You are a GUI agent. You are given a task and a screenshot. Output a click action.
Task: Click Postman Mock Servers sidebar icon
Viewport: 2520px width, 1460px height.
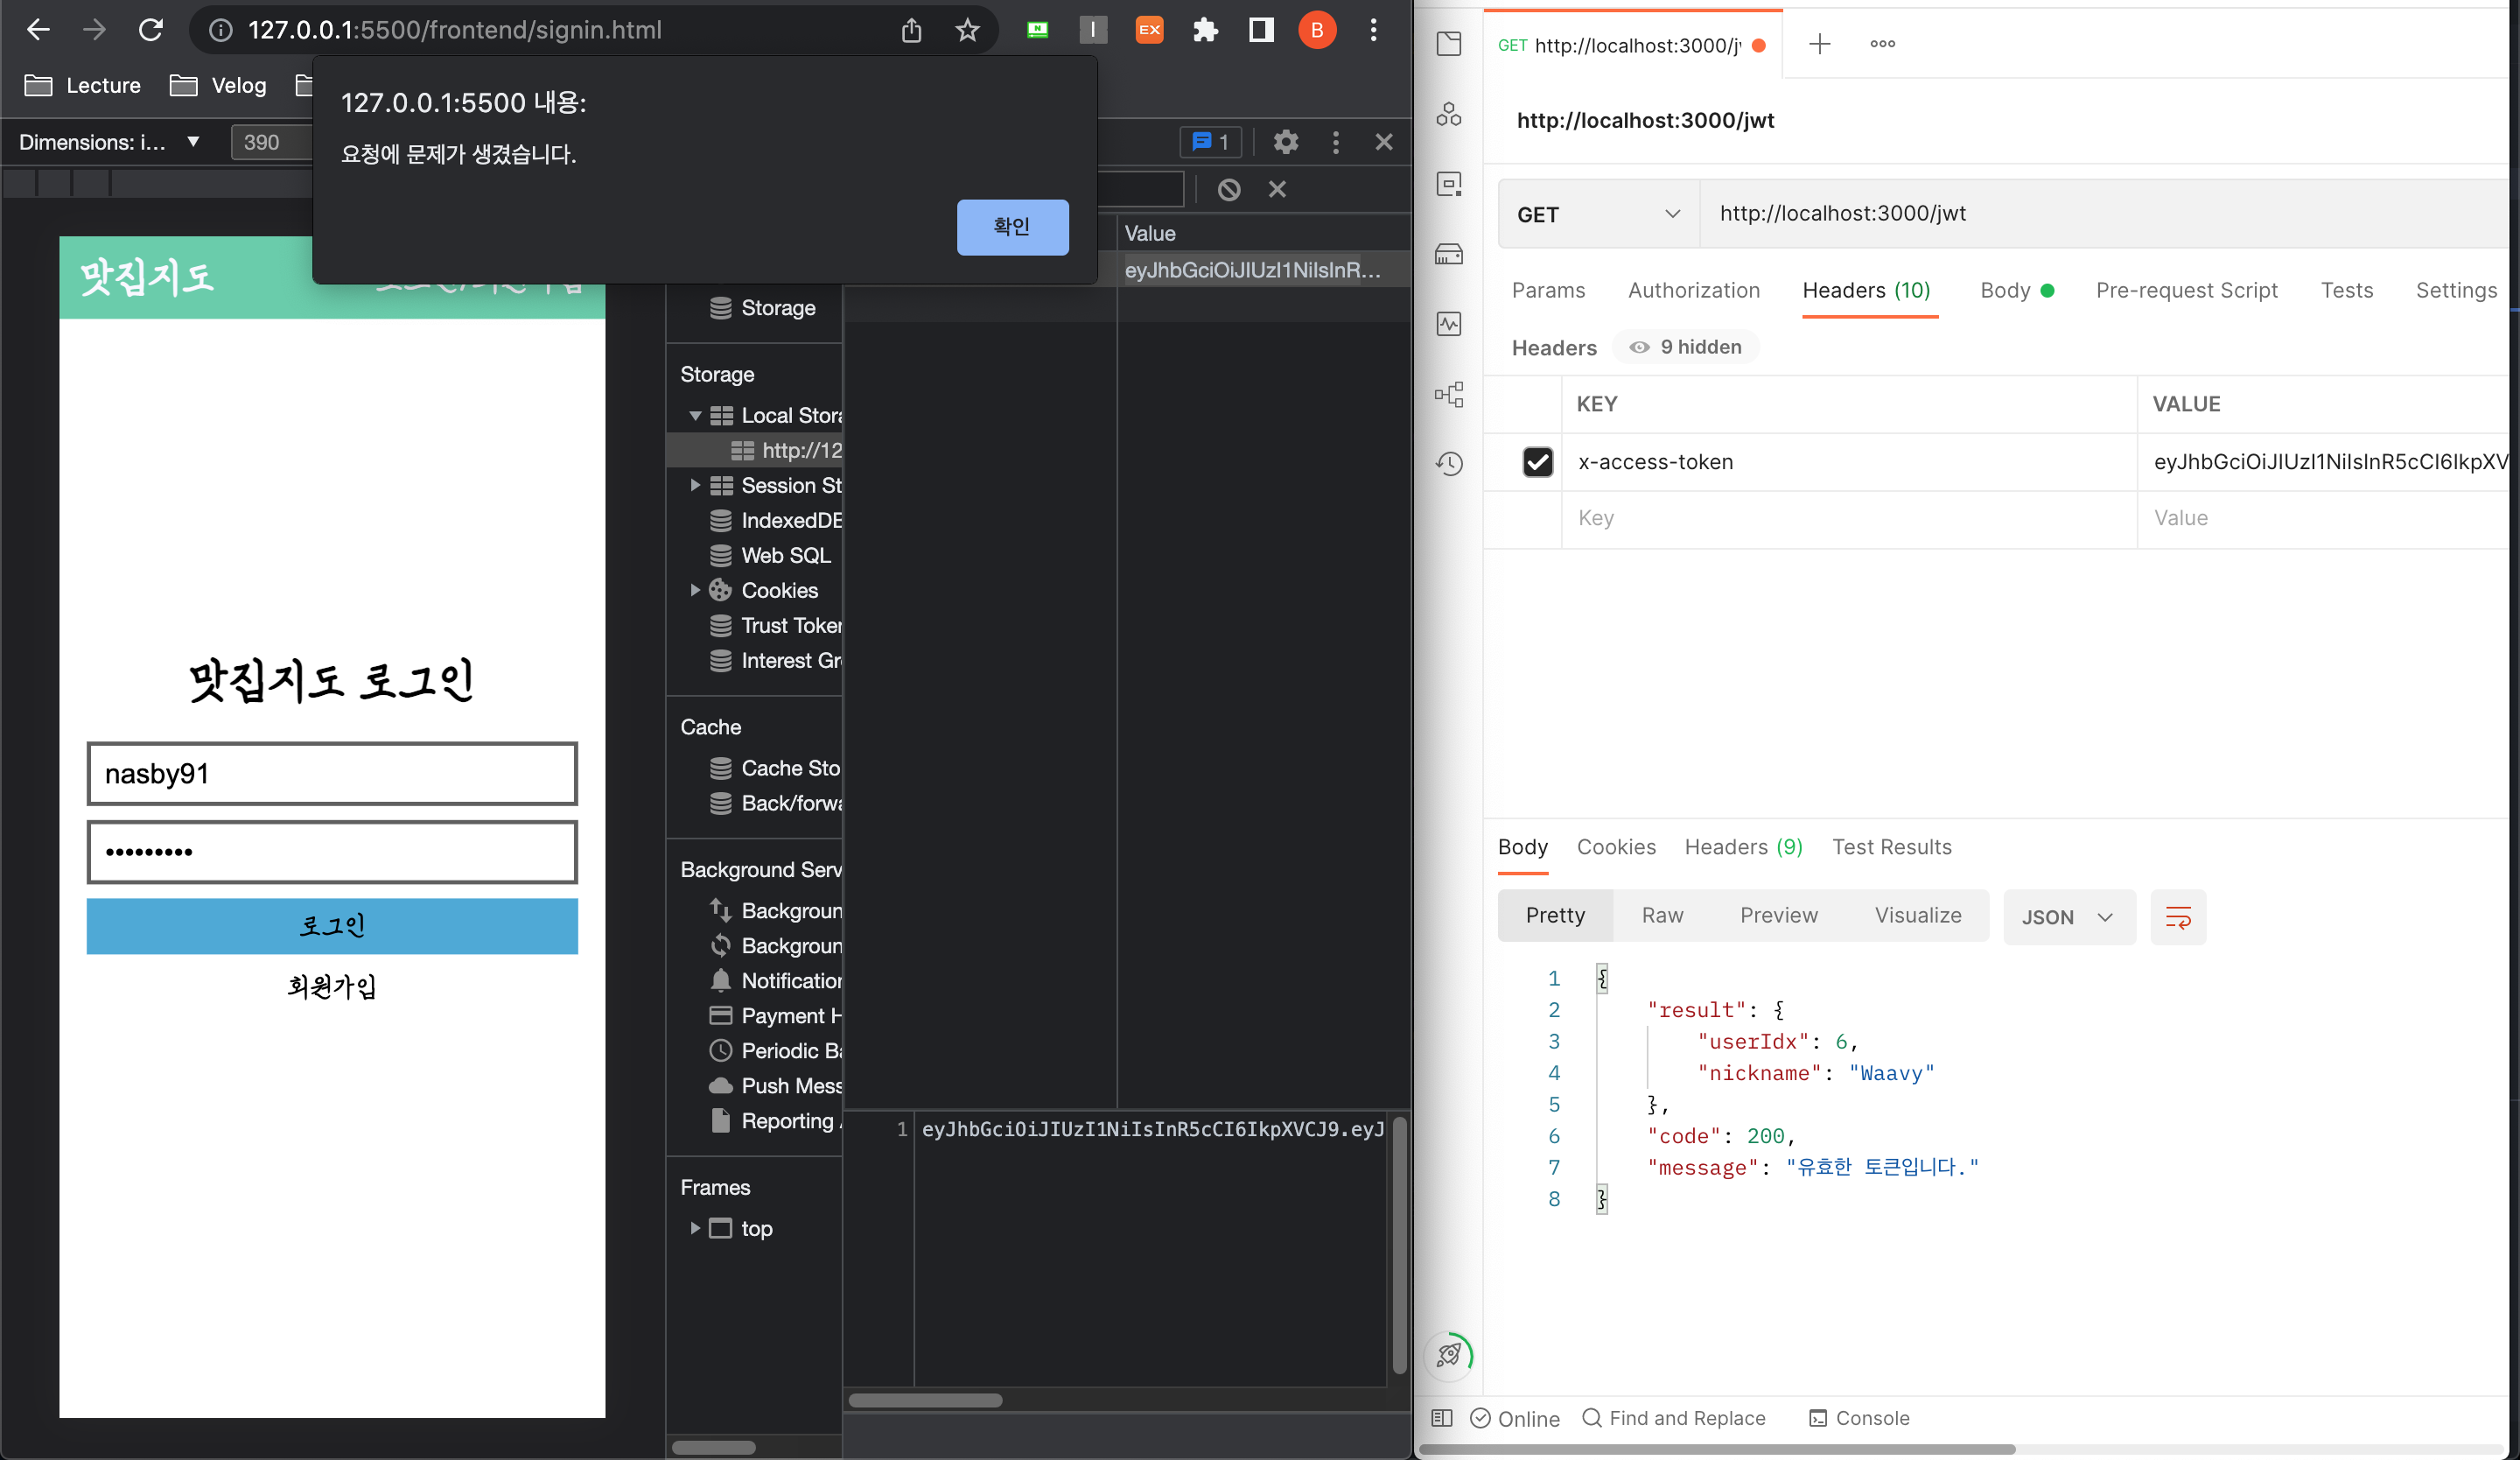[x=1449, y=254]
